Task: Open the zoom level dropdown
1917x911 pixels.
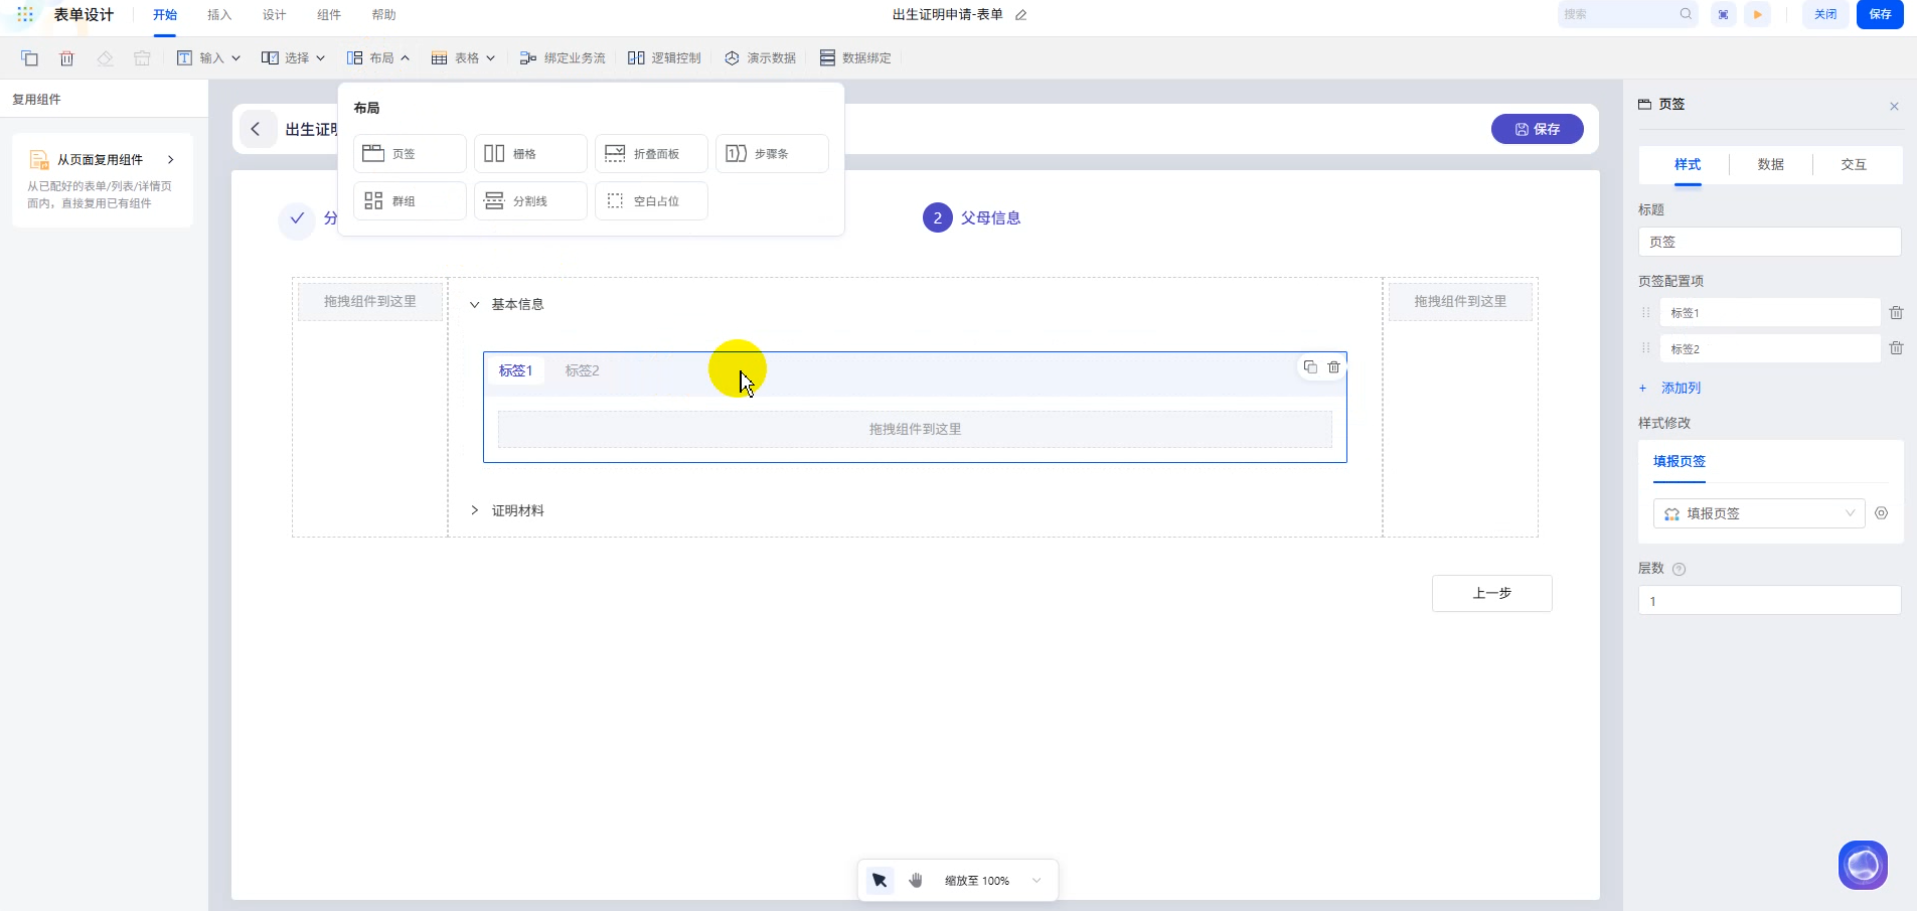Action: [1037, 880]
